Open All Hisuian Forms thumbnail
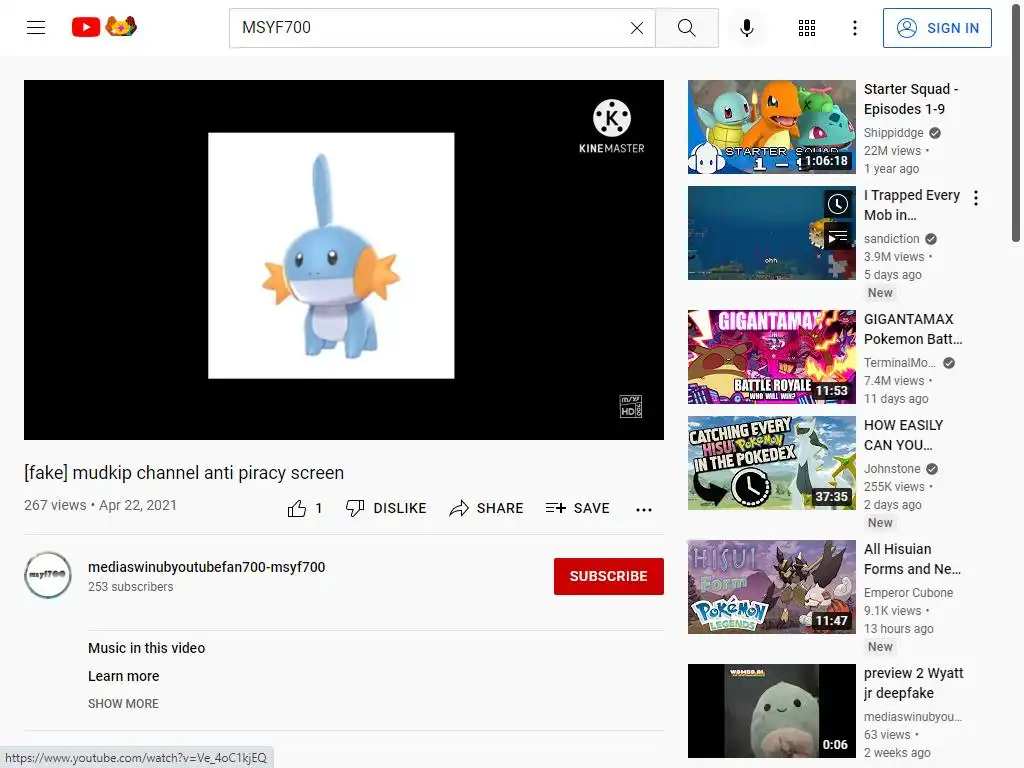 tap(771, 586)
